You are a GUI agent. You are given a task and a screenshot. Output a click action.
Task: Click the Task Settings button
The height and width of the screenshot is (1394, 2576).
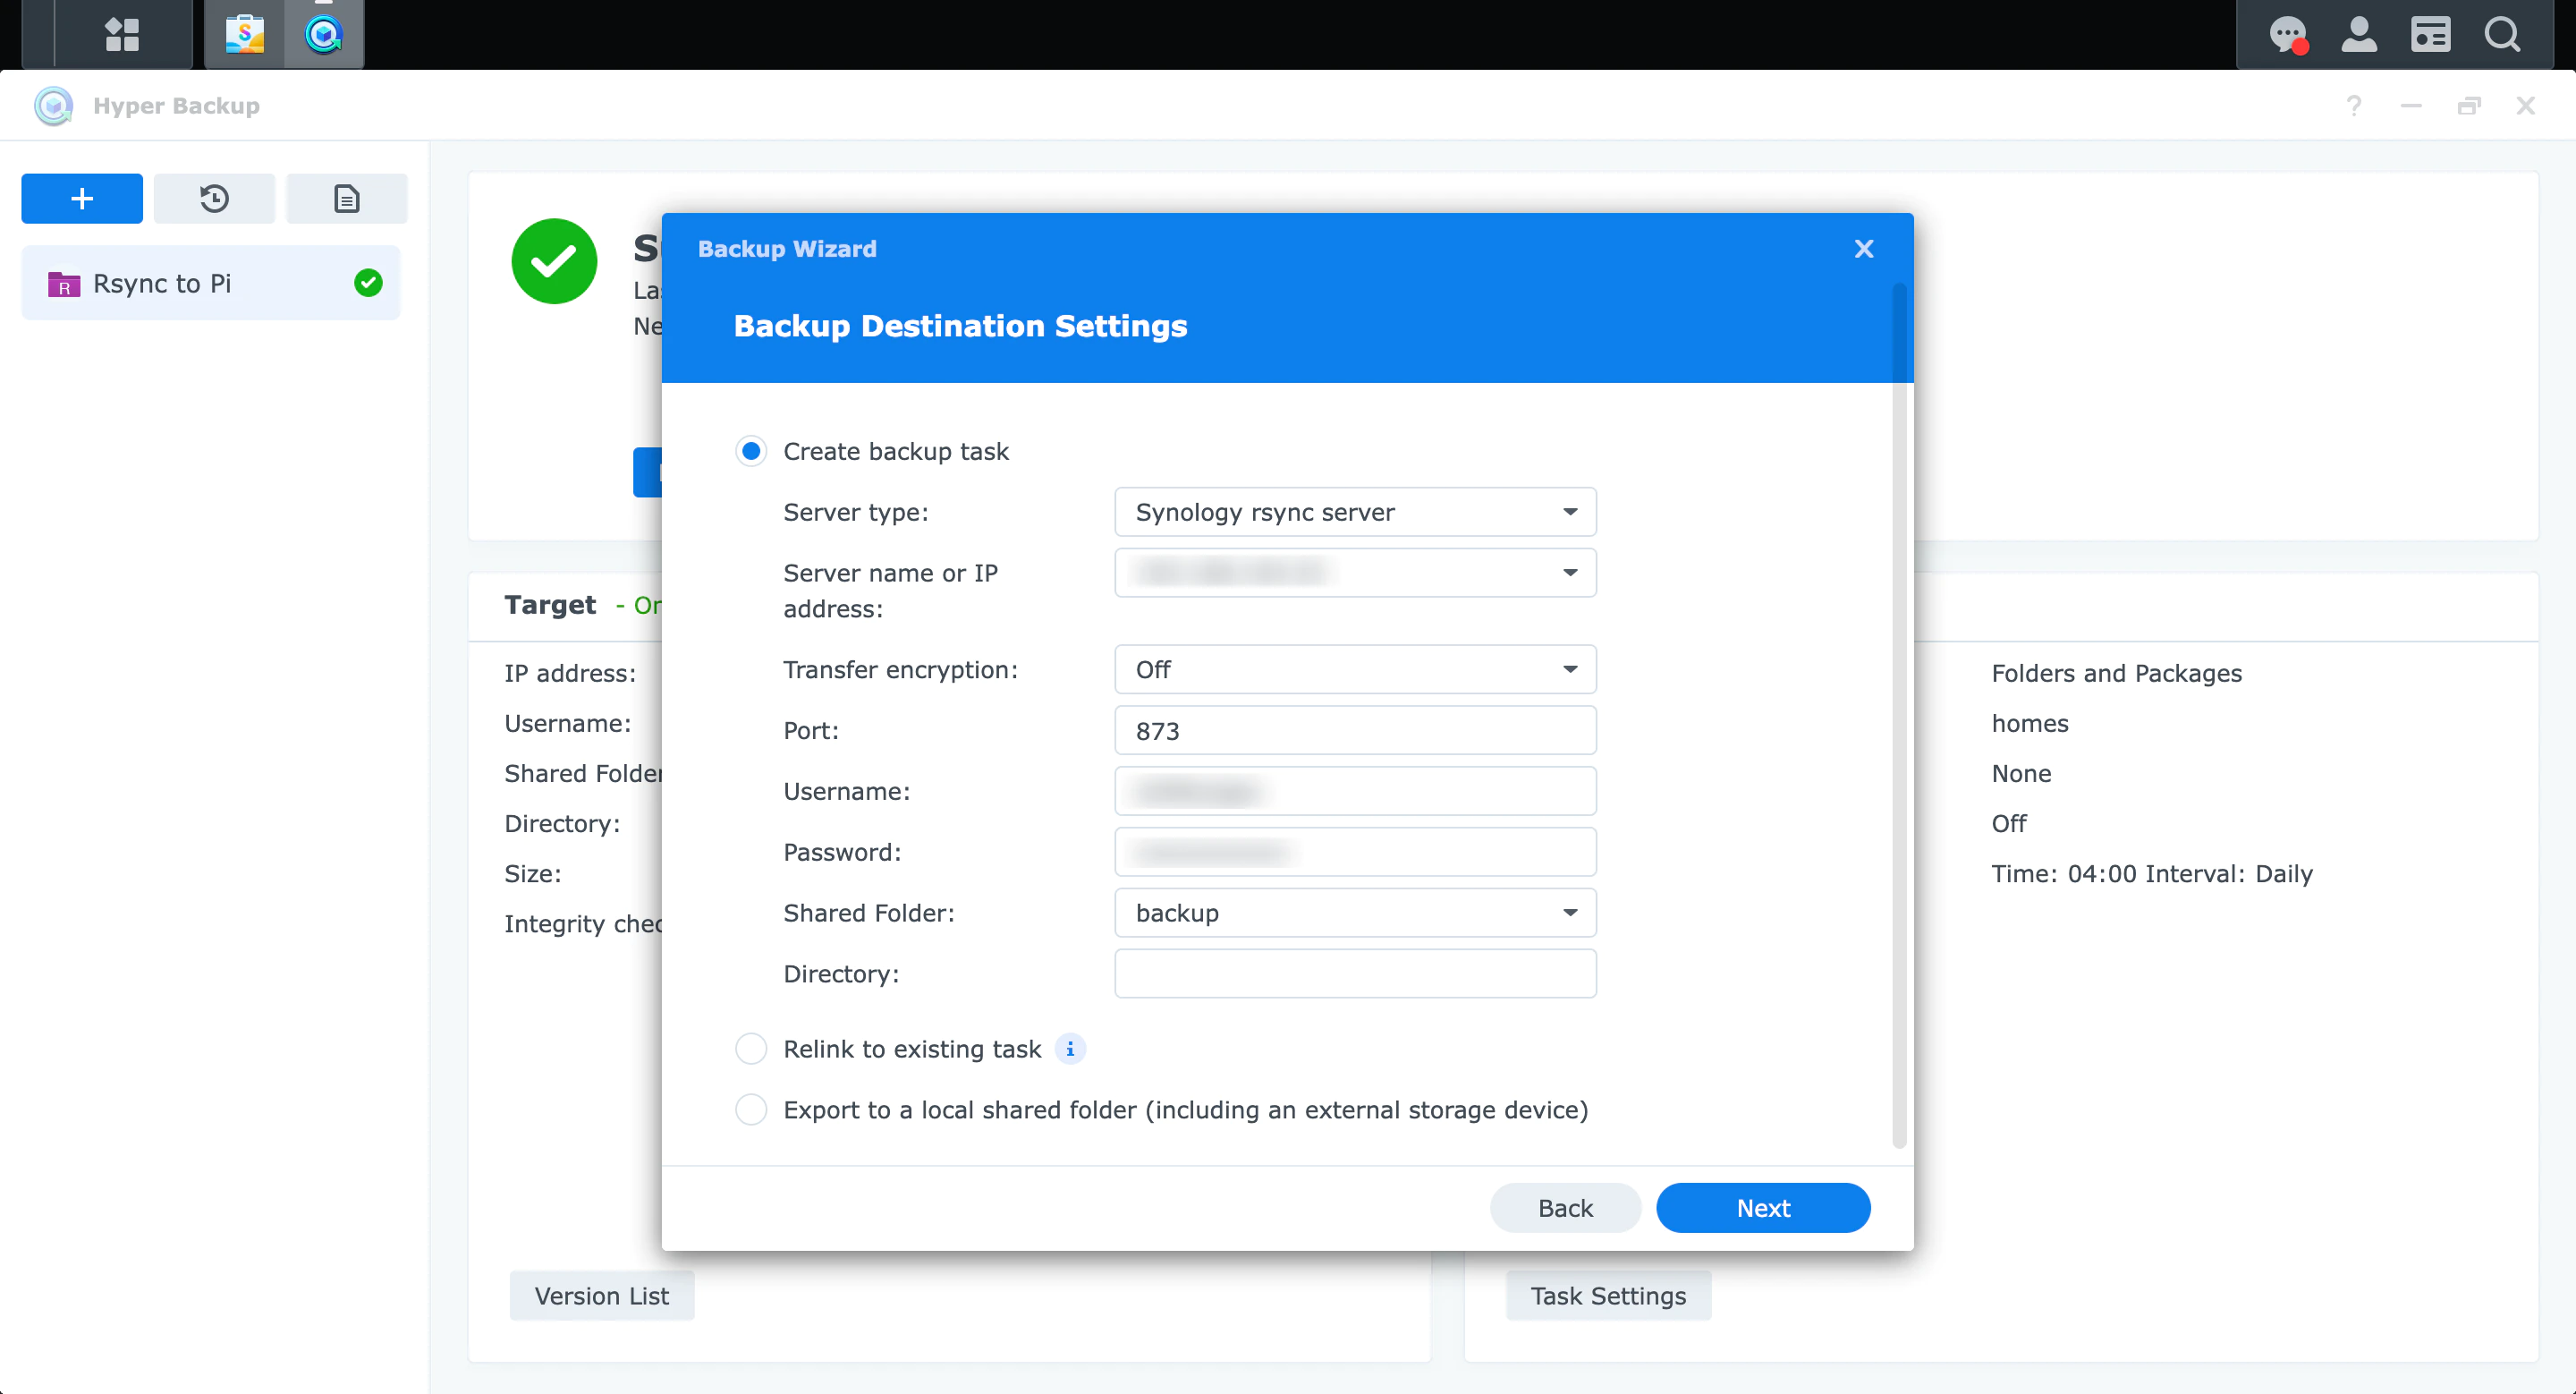pyautogui.click(x=1608, y=1295)
